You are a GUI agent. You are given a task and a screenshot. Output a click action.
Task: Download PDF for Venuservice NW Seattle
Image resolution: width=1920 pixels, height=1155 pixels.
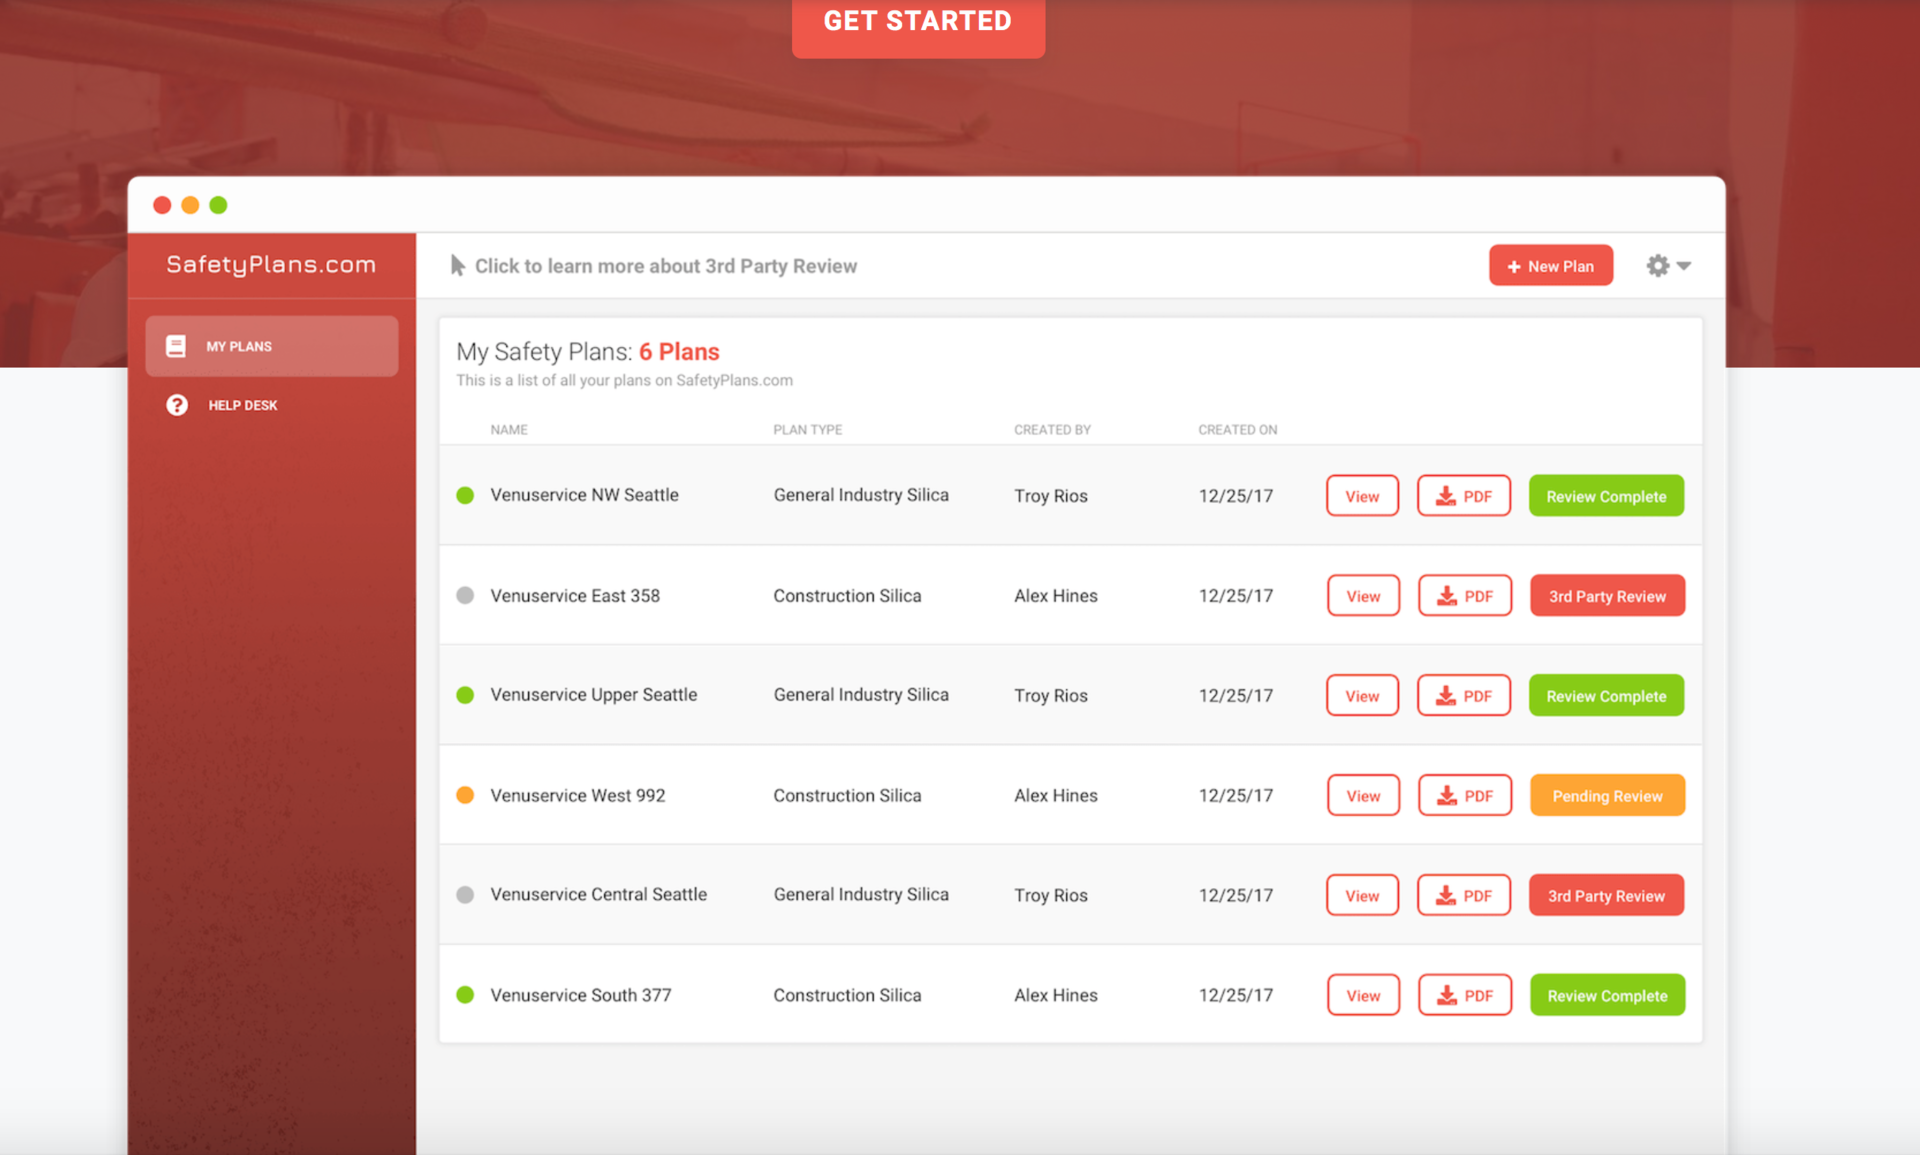tap(1464, 496)
